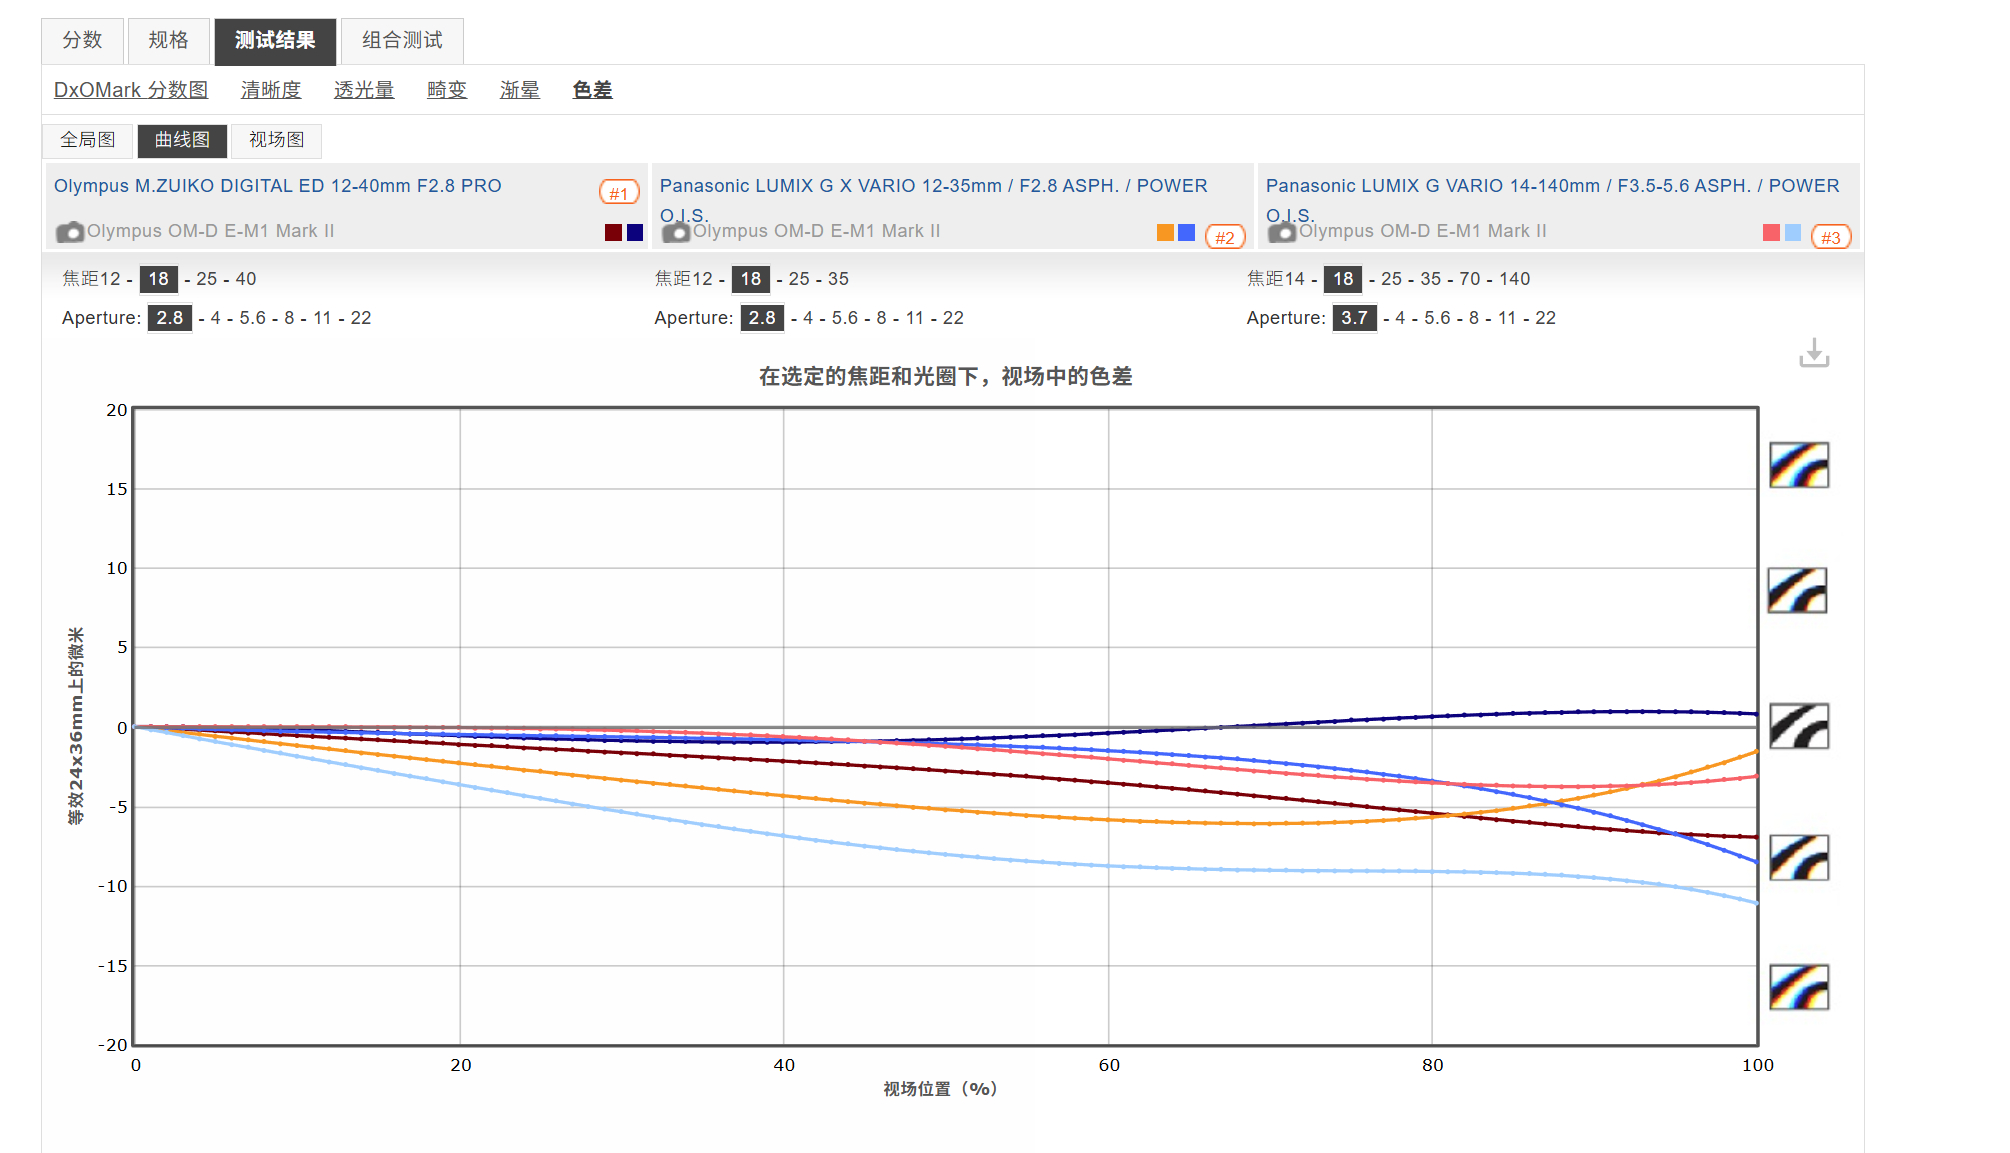This screenshot has width=2010, height=1153.
Task: Open the 畸变 measurement link
Action: pyautogui.click(x=447, y=90)
